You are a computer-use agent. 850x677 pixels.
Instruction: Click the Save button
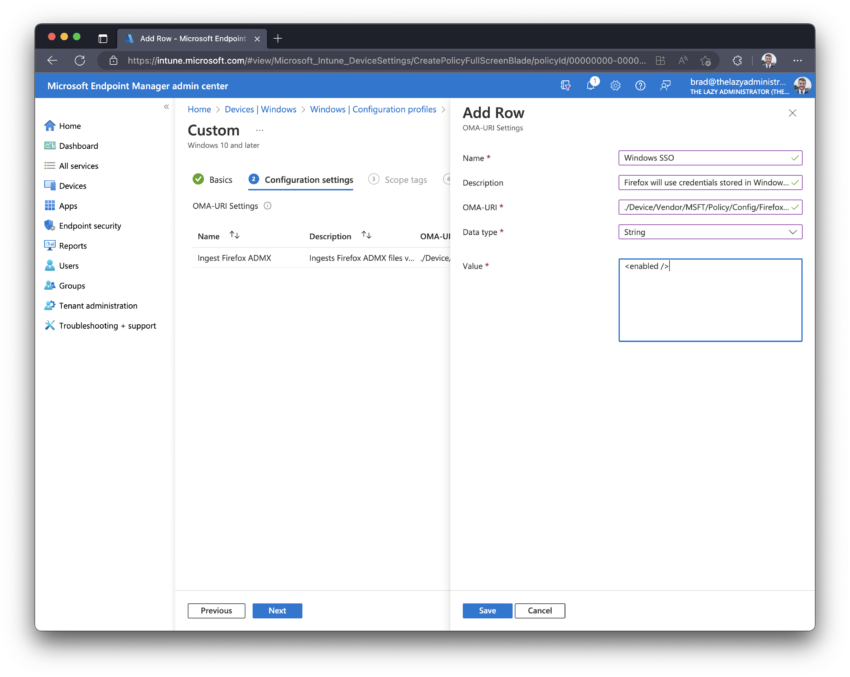(487, 611)
